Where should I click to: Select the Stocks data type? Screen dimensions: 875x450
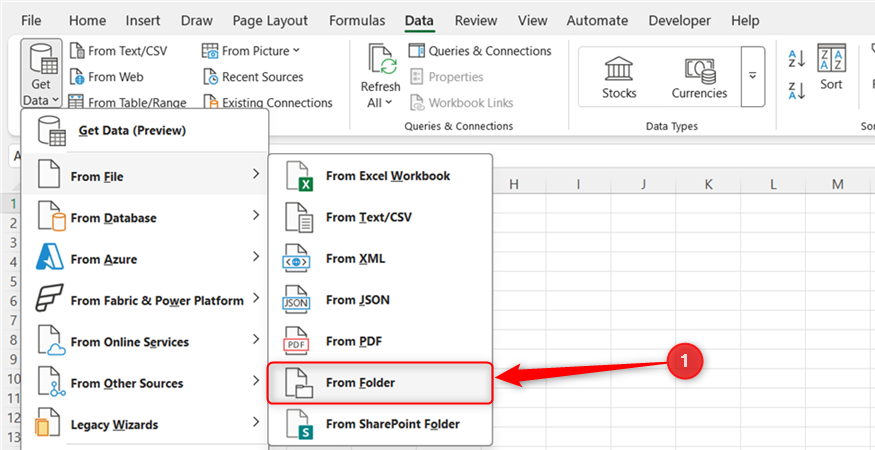pyautogui.click(x=619, y=76)
